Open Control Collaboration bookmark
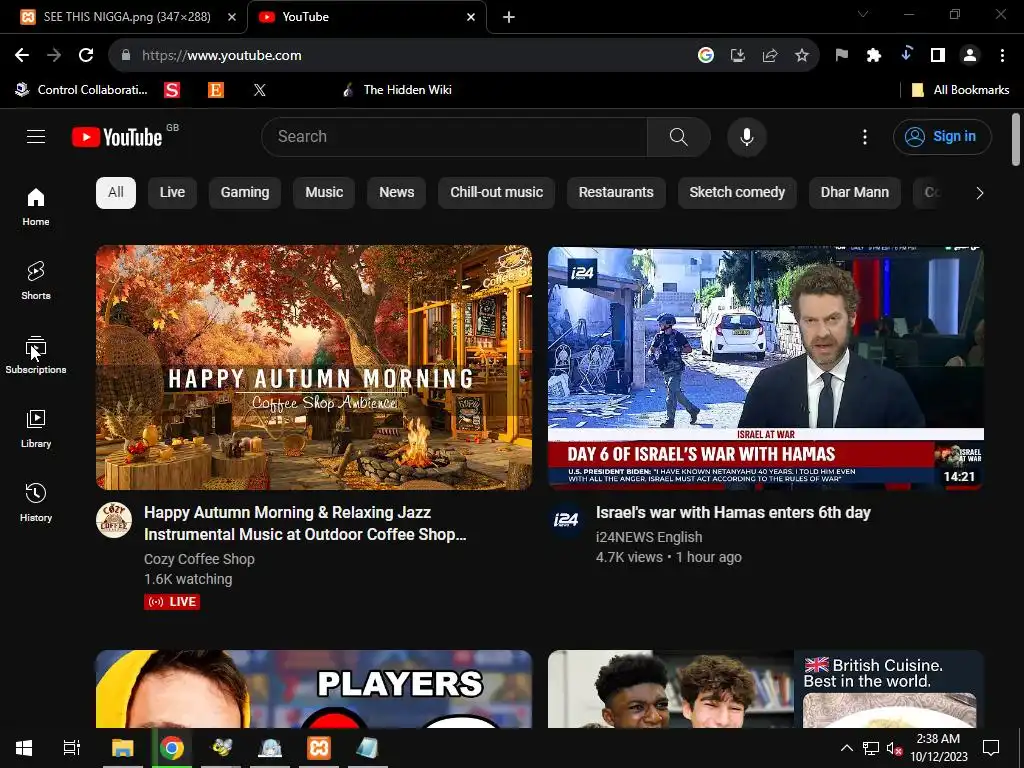The height and width of the screenshot is (768, 1024). point(82,90)
